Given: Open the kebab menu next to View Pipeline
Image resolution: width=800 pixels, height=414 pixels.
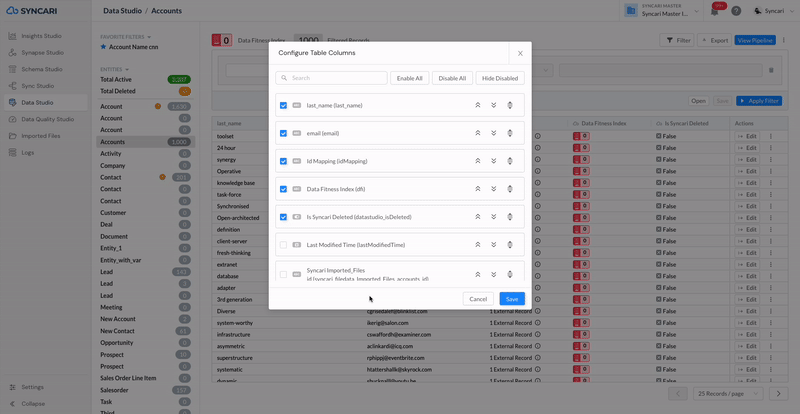Looking at the screenshot, I should 784,40.
